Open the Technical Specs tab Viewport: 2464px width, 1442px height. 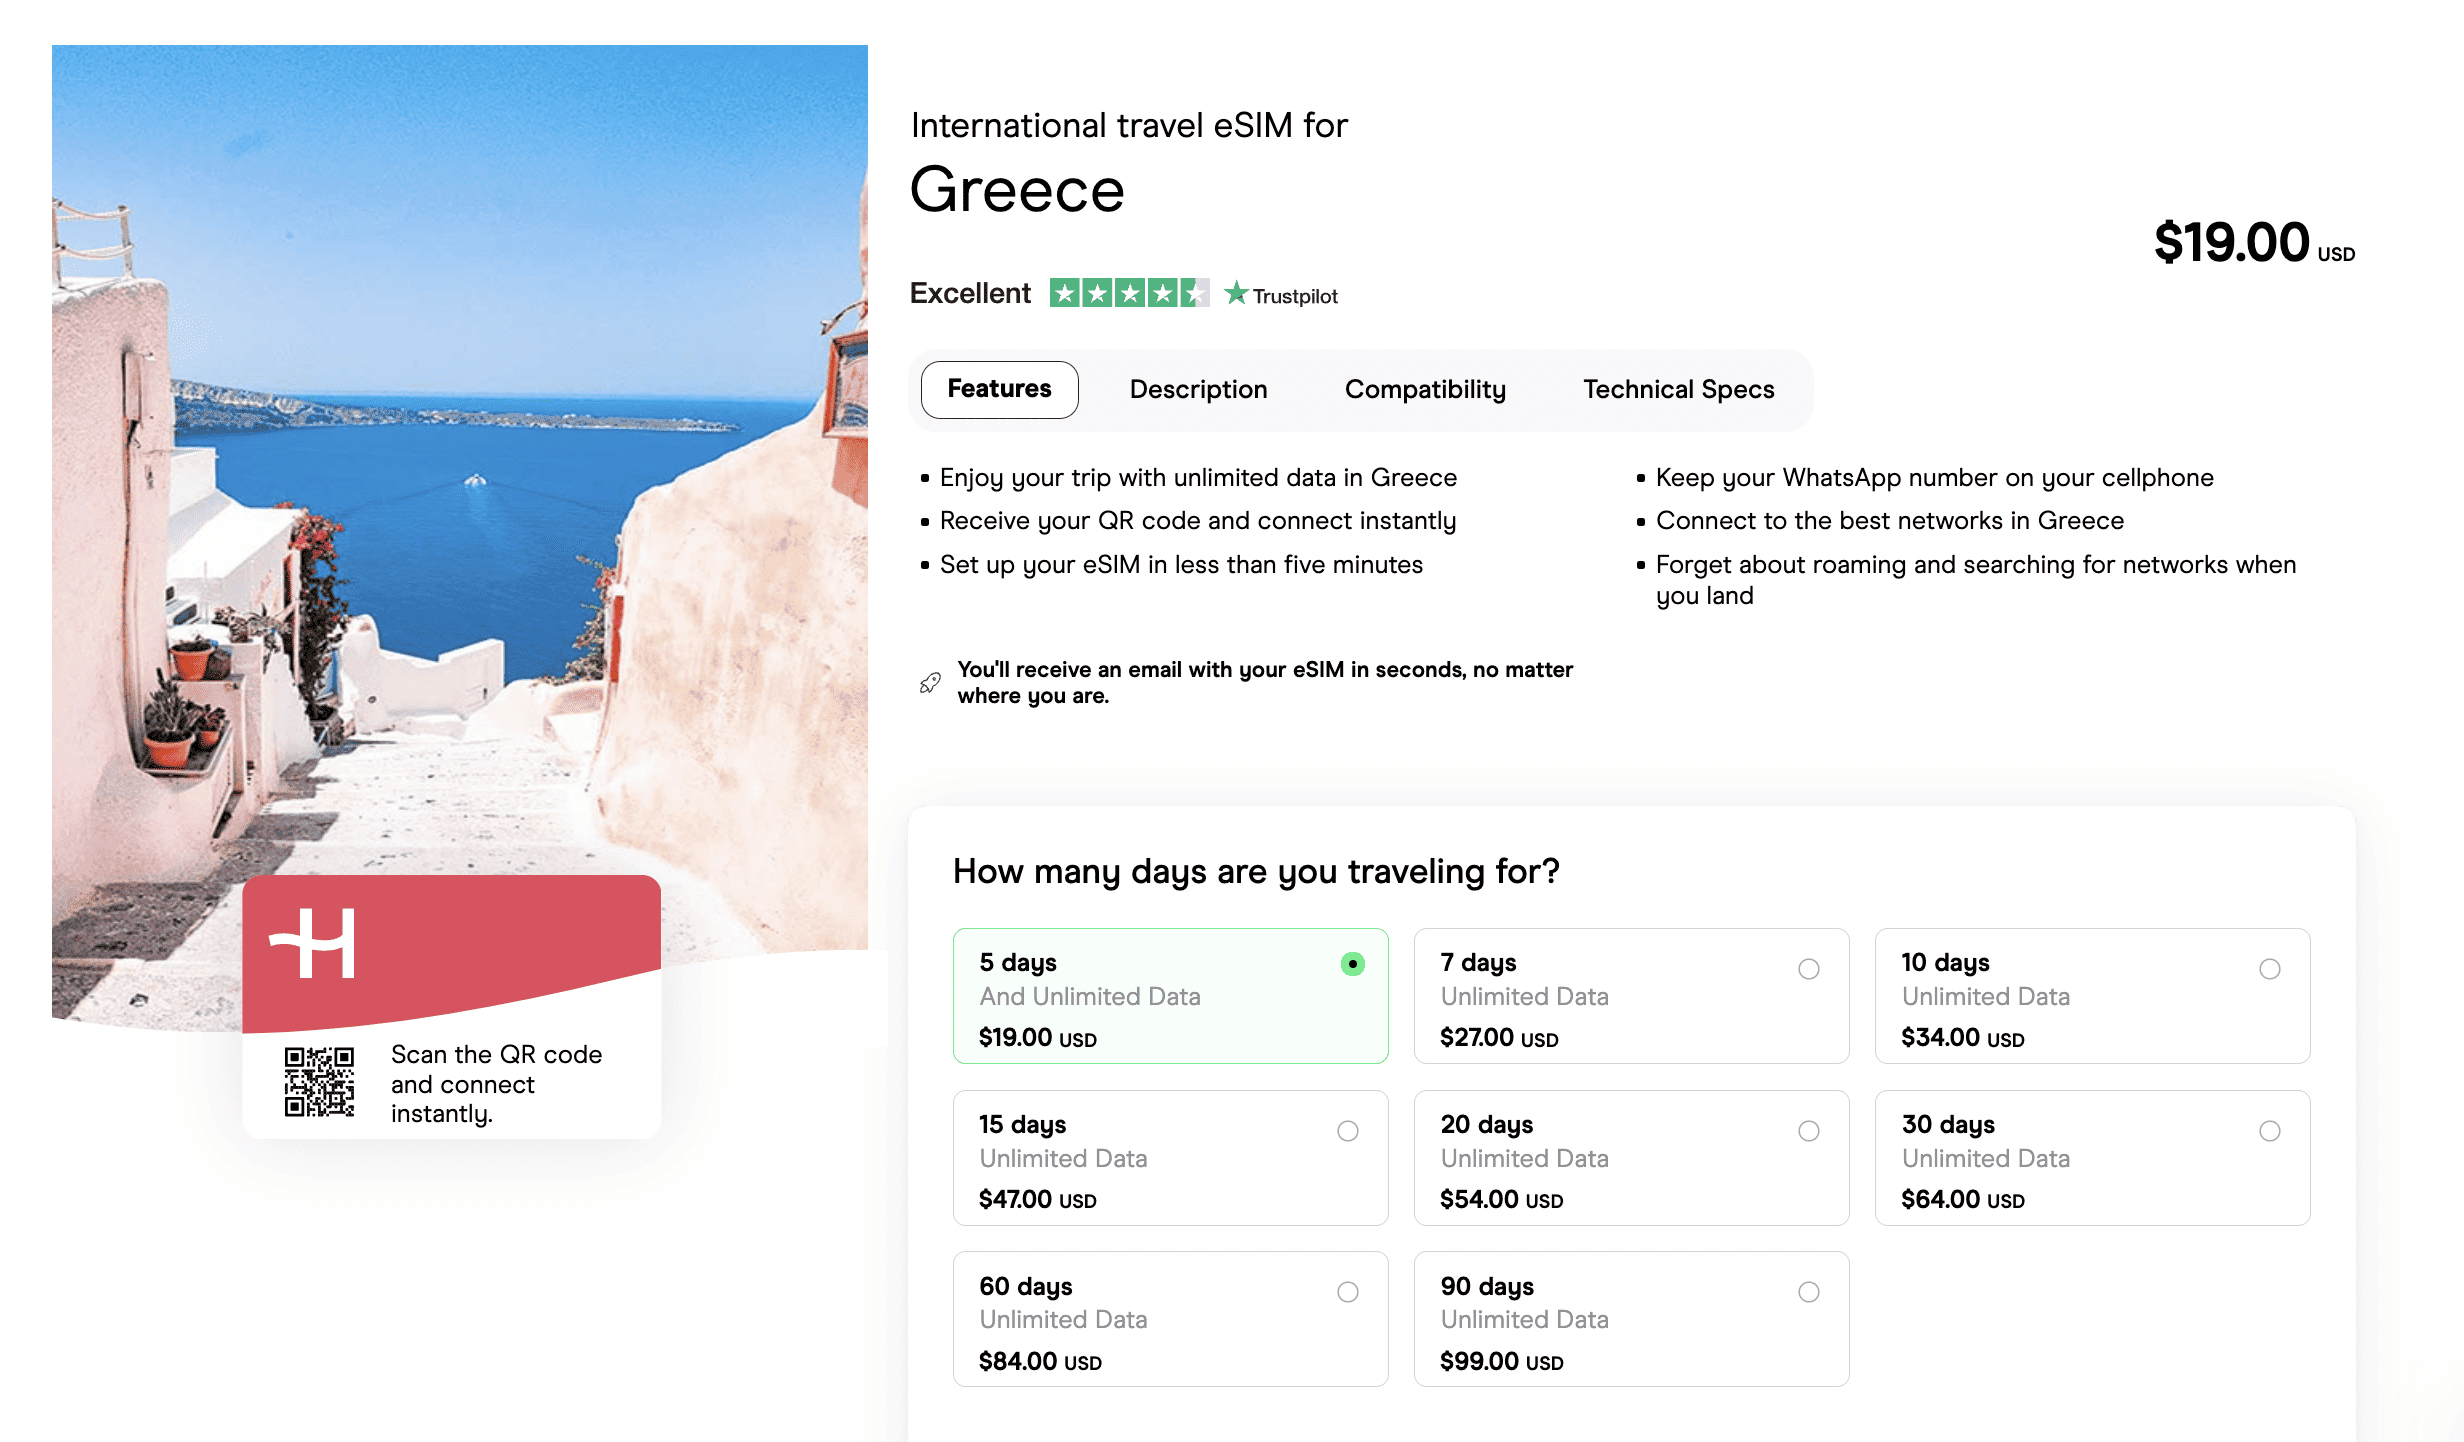1678,389
